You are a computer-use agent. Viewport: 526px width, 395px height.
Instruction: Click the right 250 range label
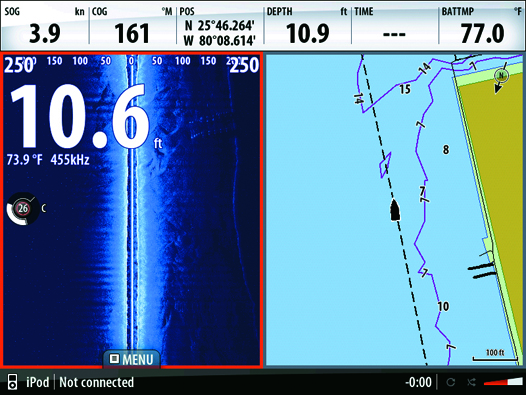pos(244,65)
